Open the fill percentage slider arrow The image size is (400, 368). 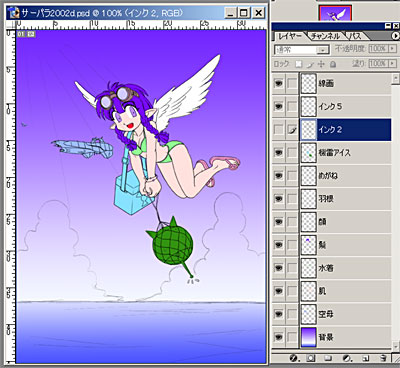point(392,63)
